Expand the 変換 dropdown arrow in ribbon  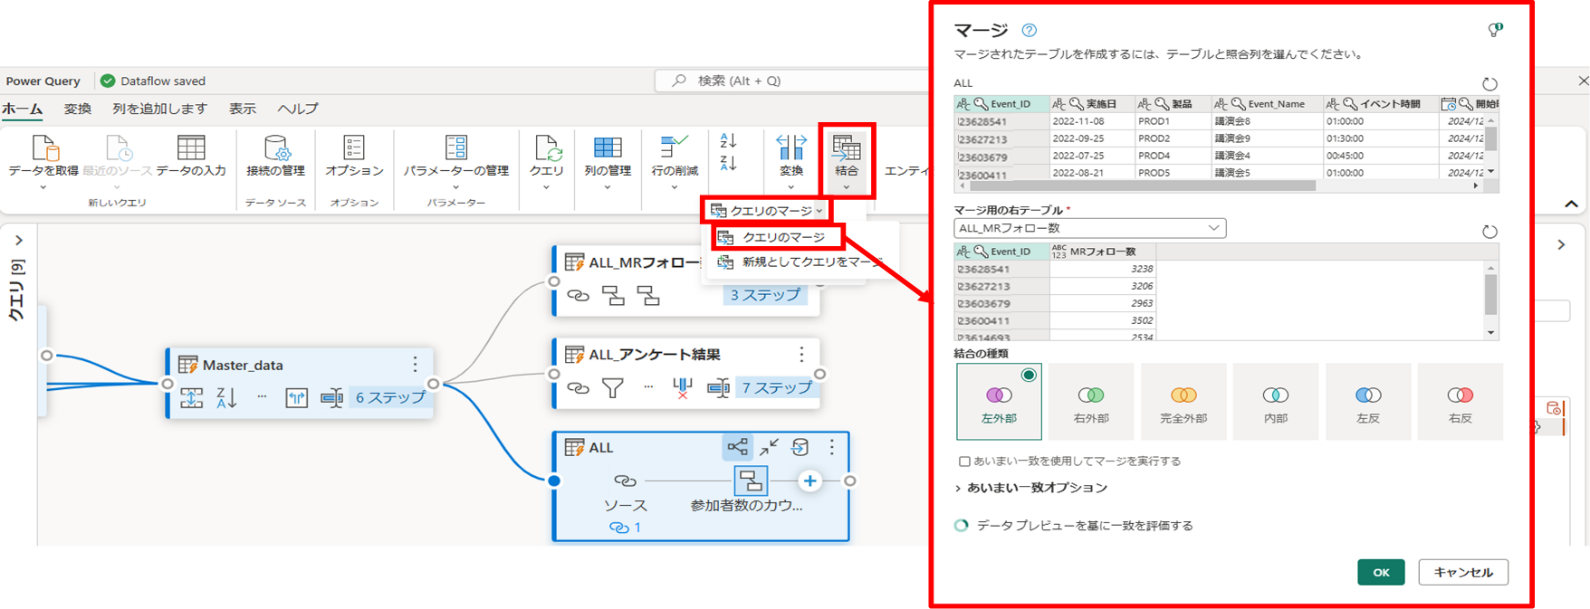coord(791,187)
